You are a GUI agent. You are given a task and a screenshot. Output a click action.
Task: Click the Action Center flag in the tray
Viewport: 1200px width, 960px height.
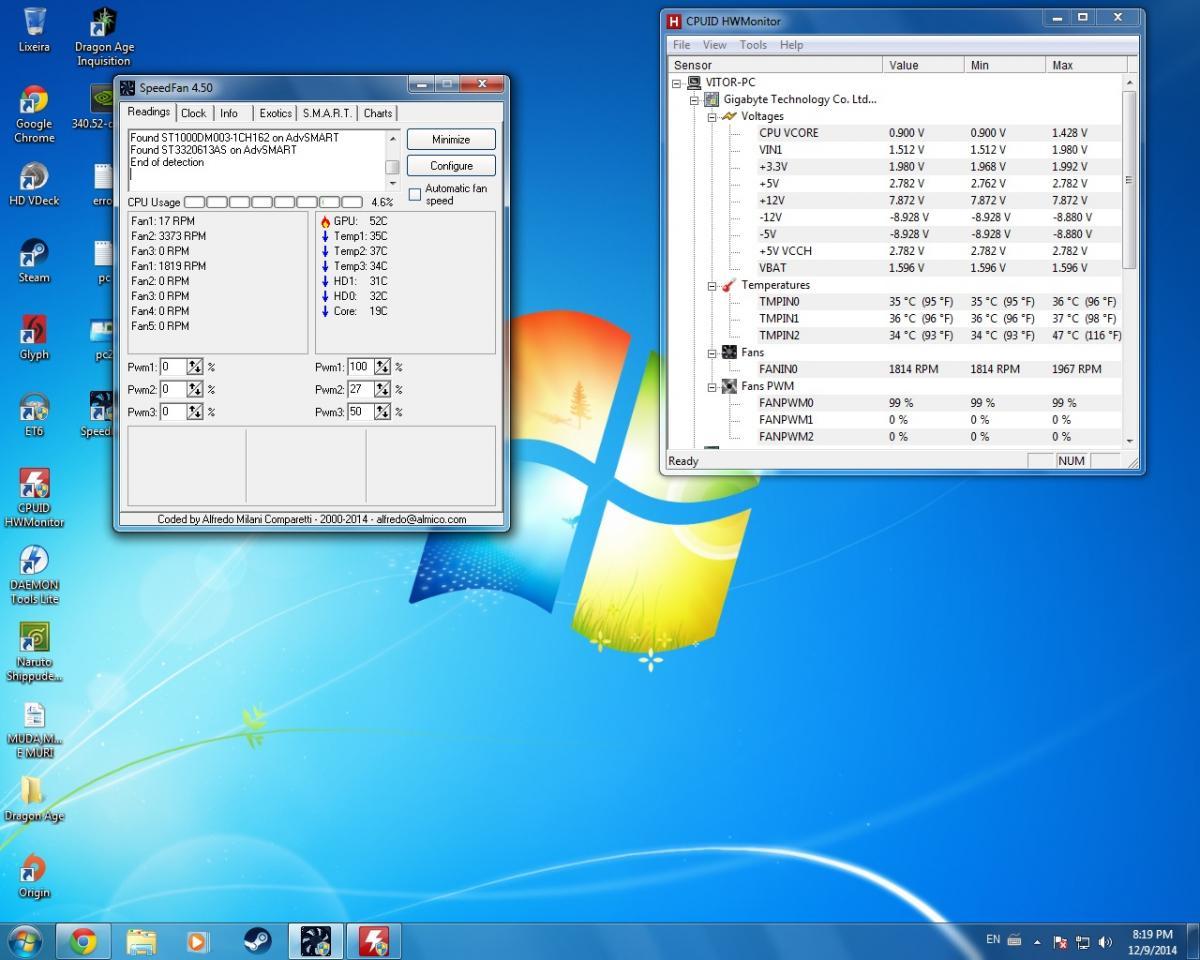pos(1060,942)
